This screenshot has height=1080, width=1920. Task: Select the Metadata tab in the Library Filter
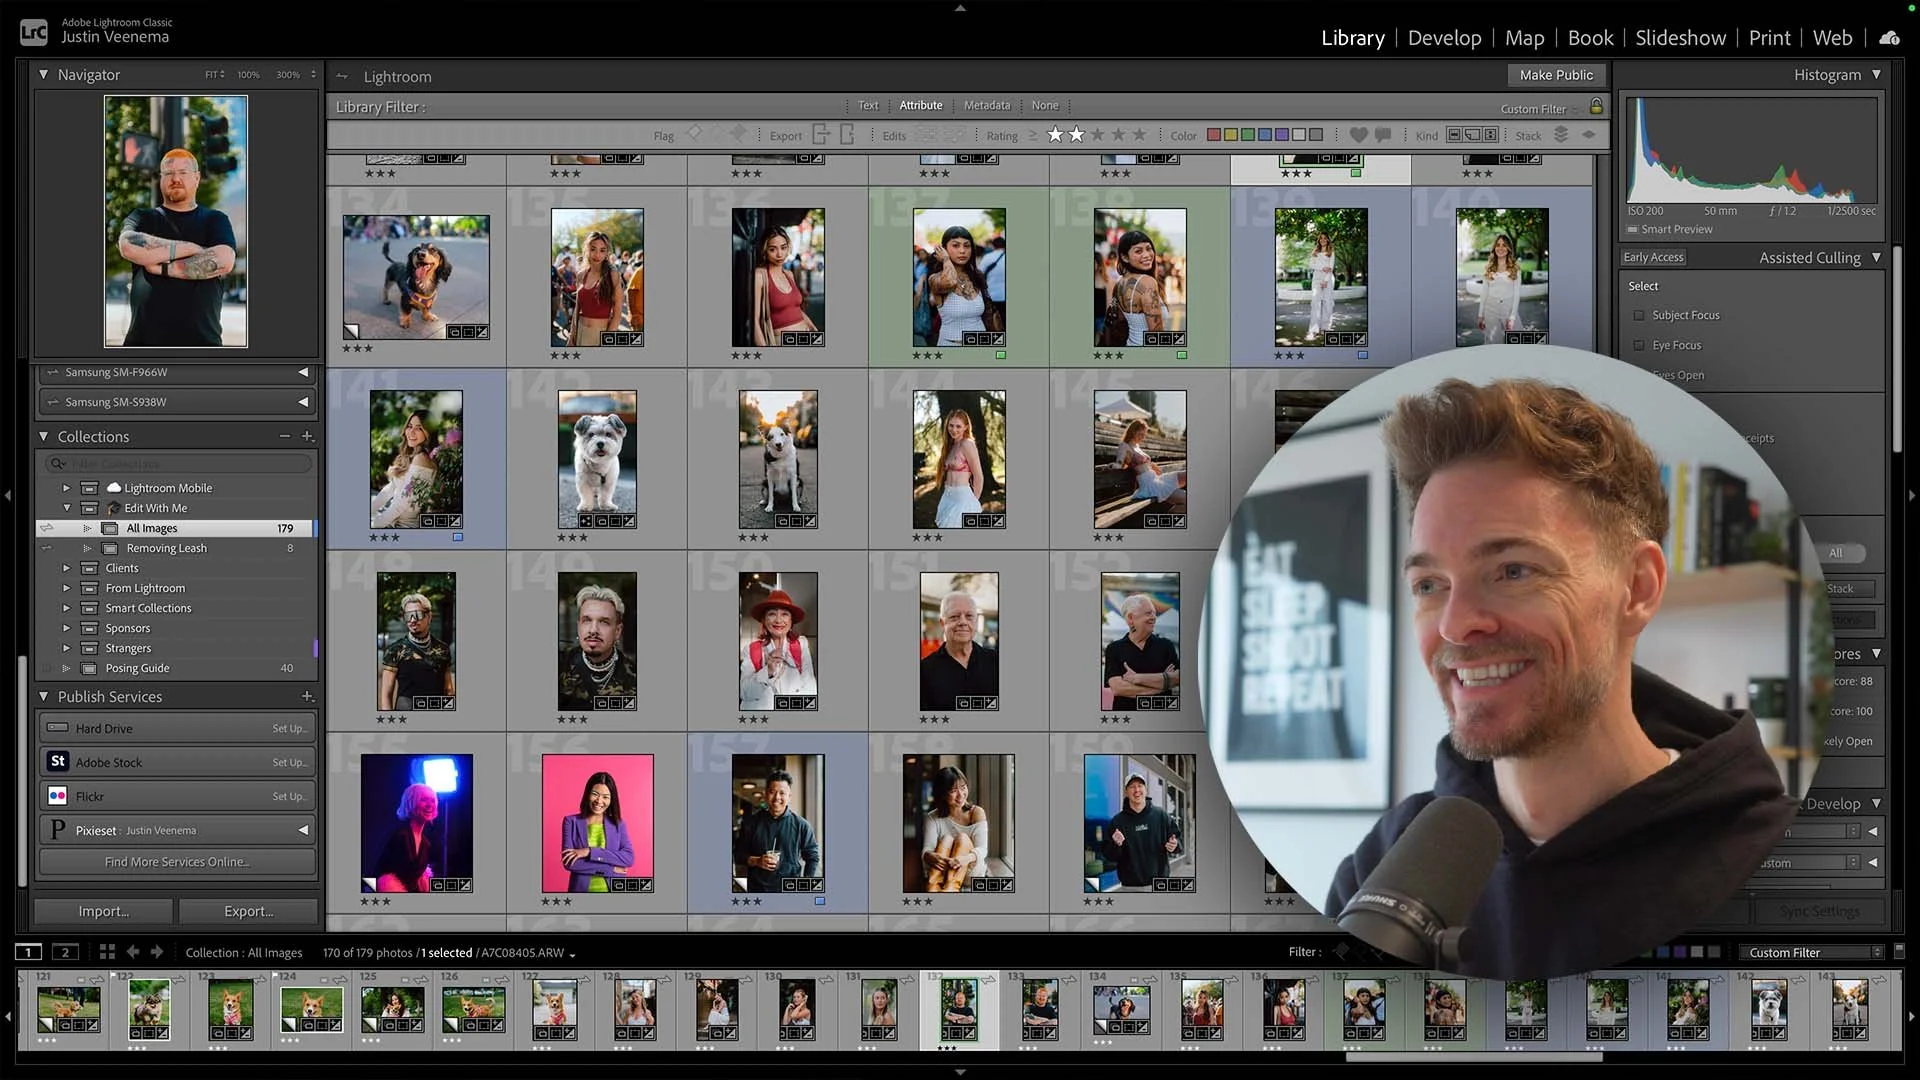pyautogui.click(x=987, y=105)
